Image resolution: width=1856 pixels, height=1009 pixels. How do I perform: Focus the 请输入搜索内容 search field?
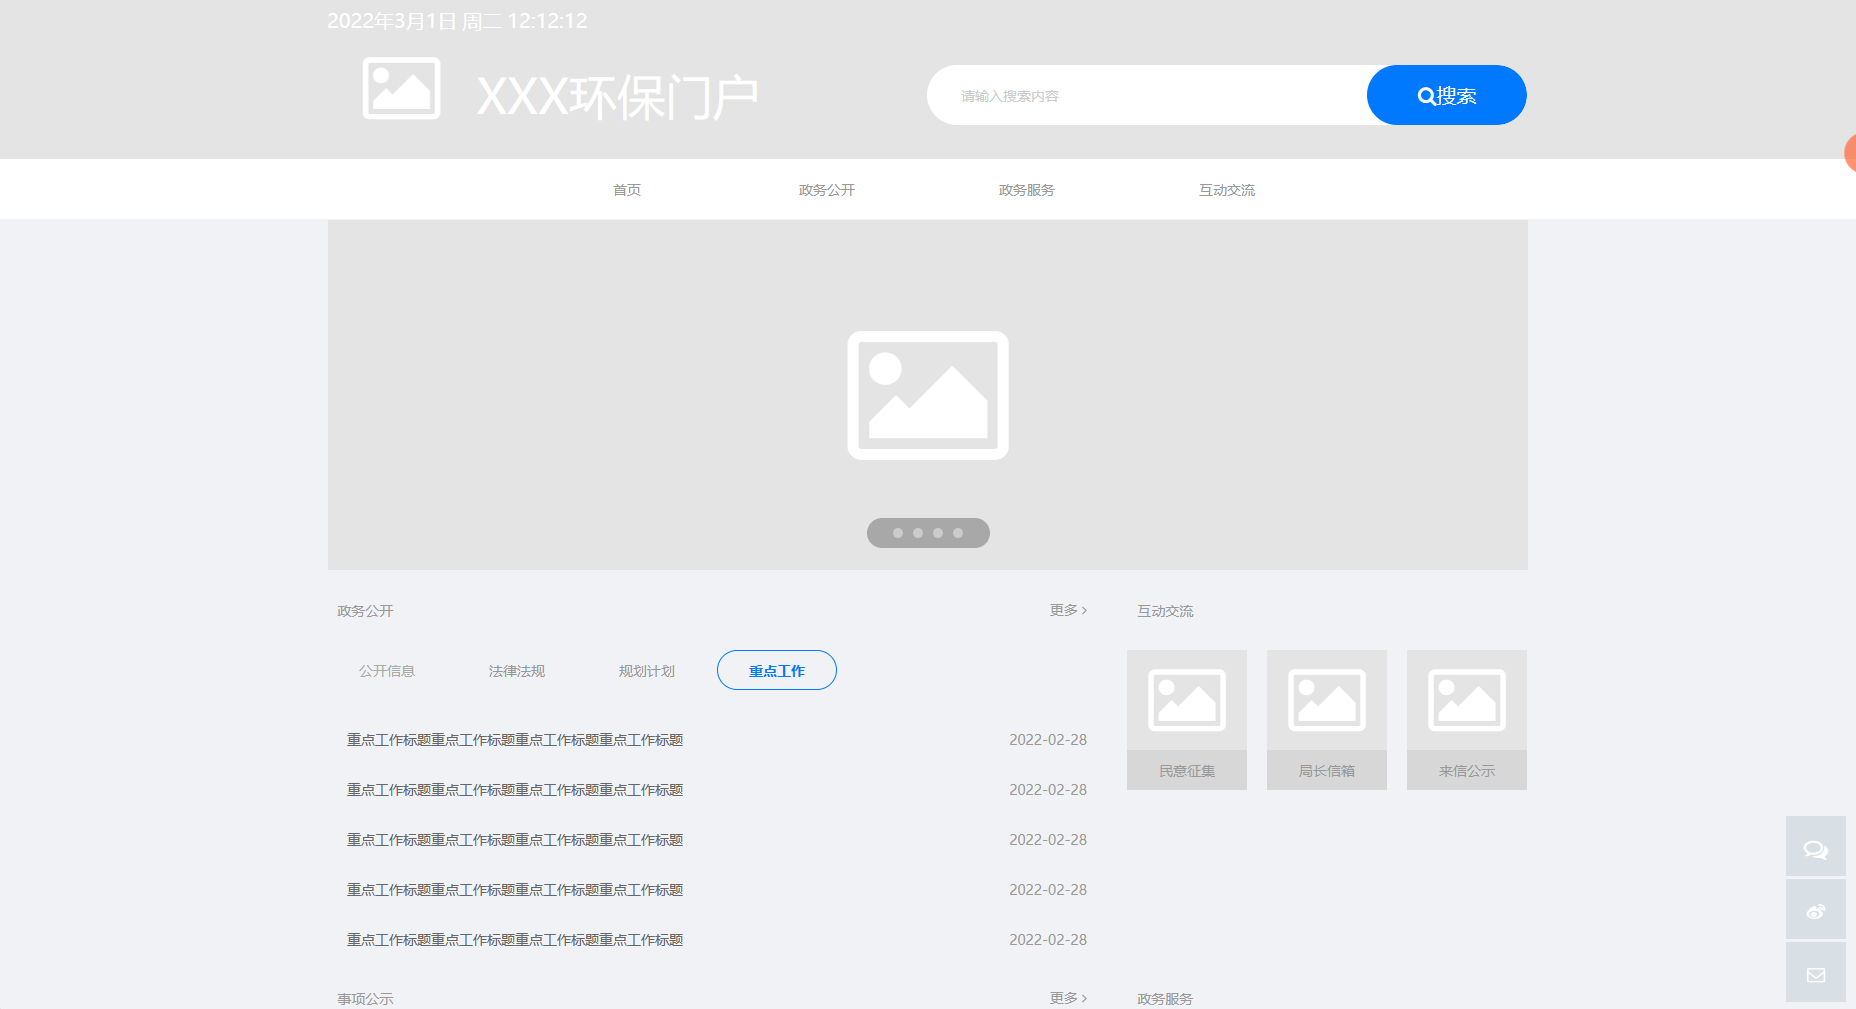1147,95
